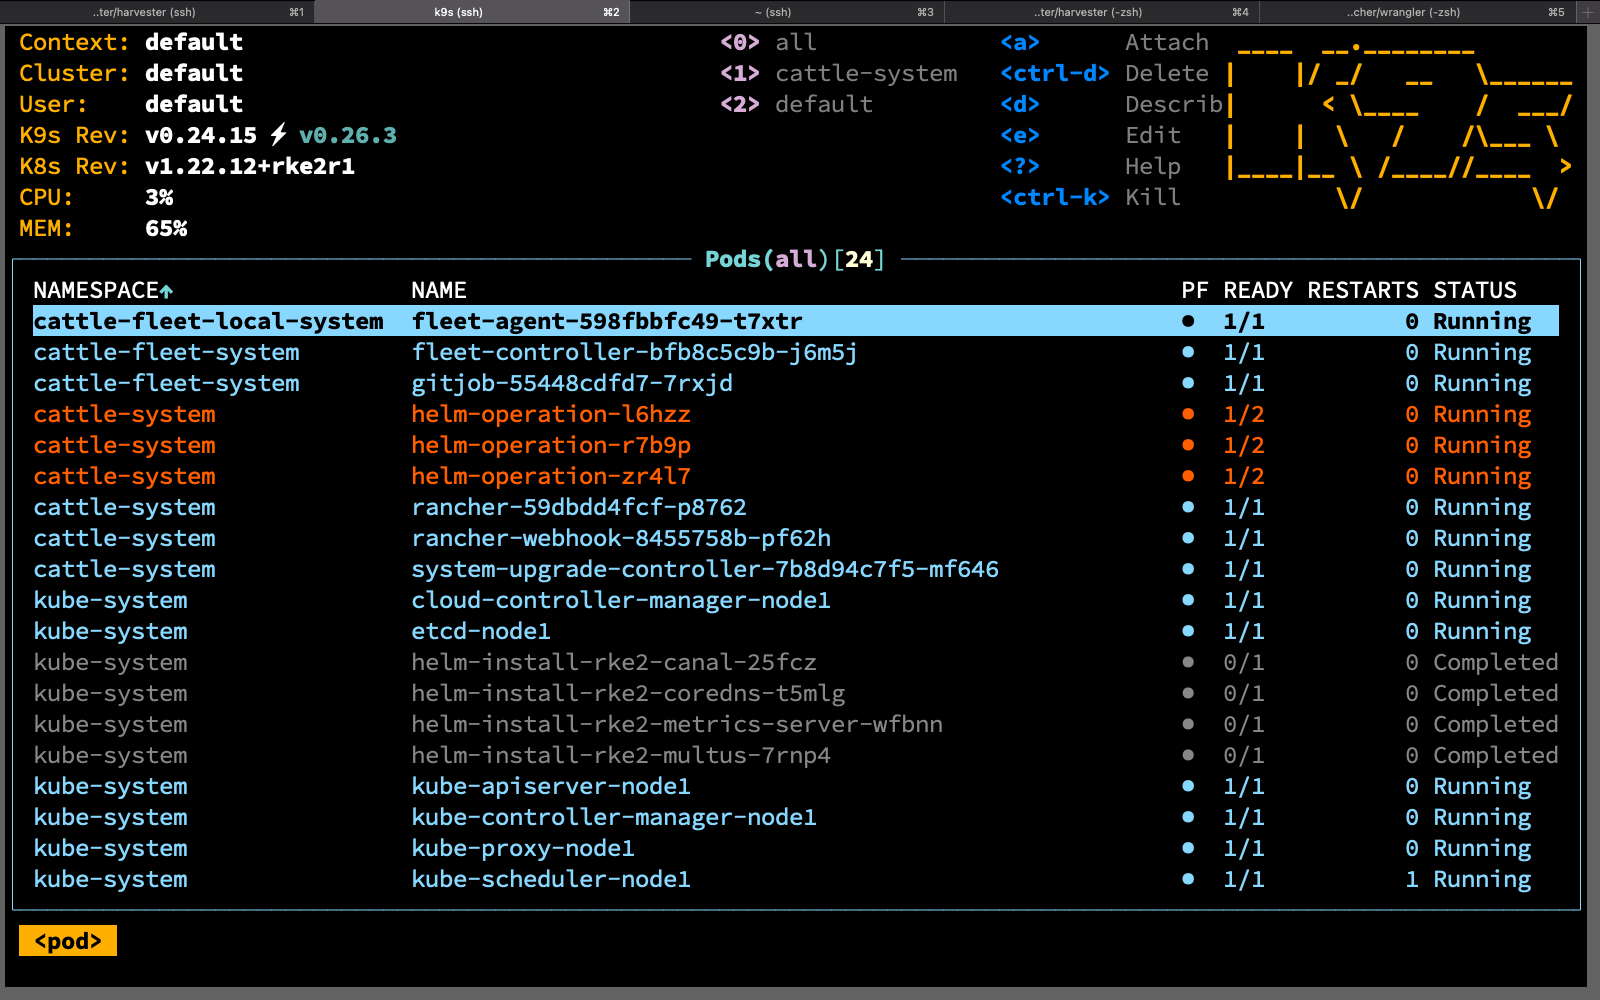Click the <e> Edit shortcut

pyautogui.click(x=1091, y=135)
